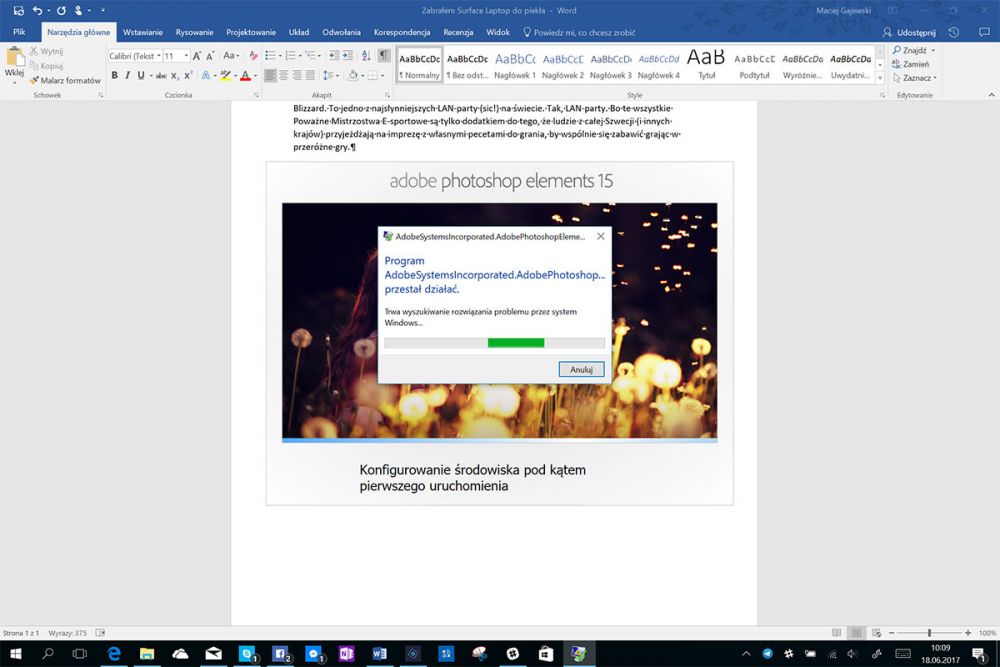Screen dimensions: 1000x667
Task: Apply the Tytuł style
Action: pyautogui.click(x=706, y=65)
